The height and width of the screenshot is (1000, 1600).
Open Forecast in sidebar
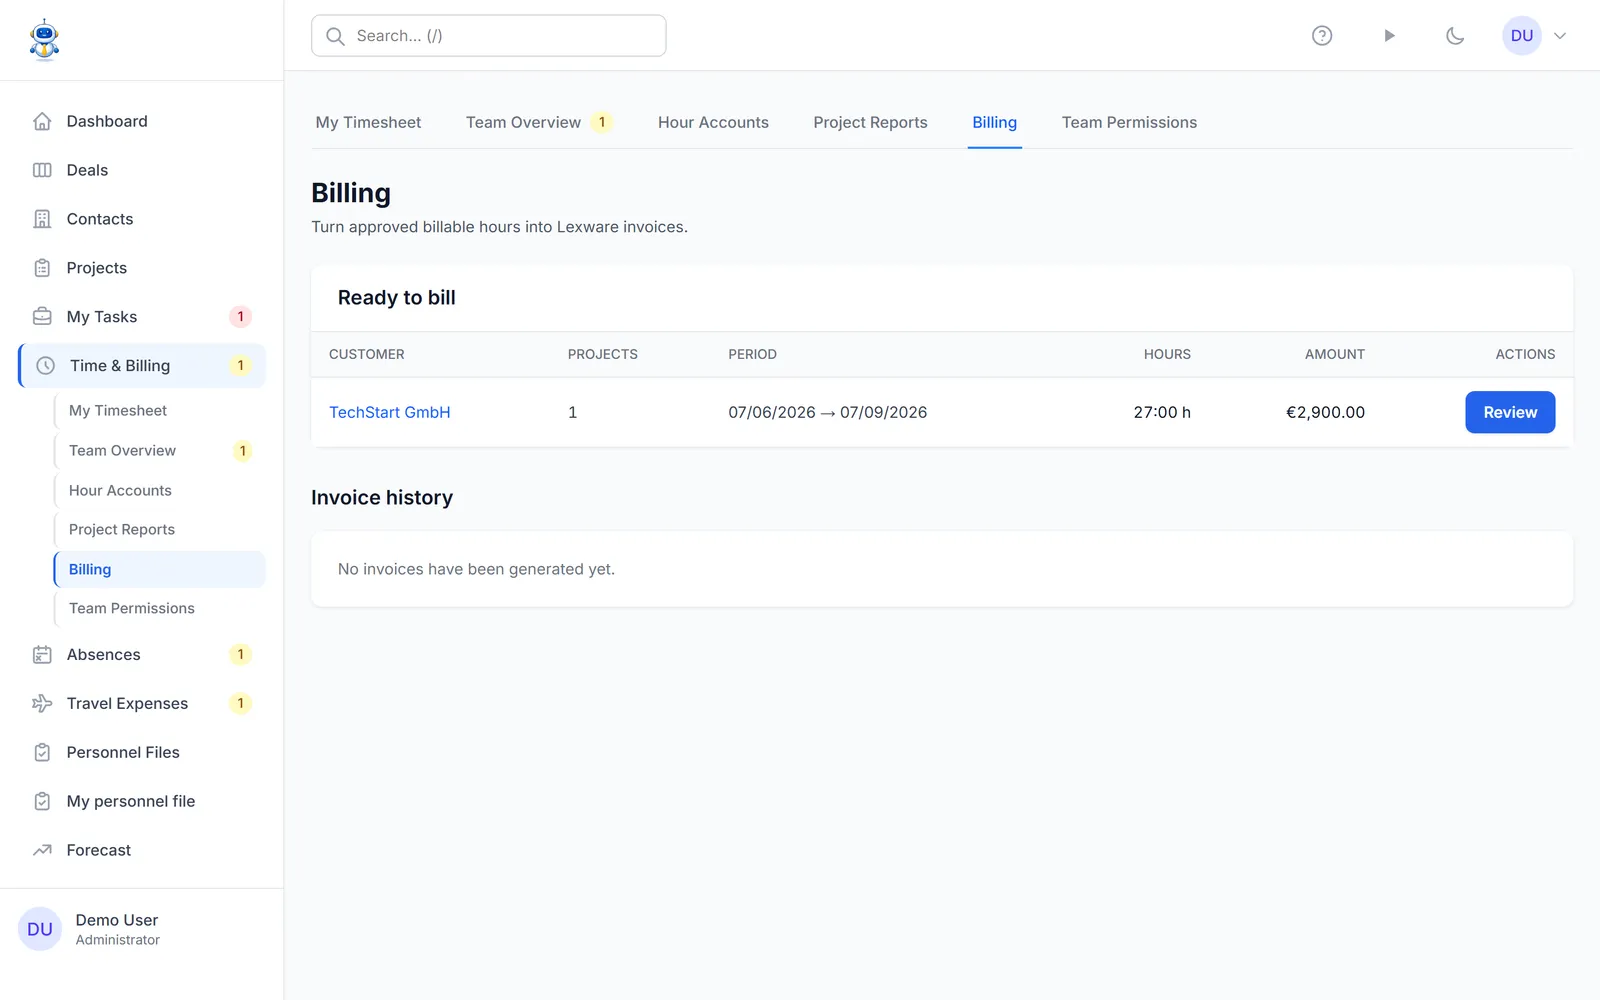click(x=142, y=851)
